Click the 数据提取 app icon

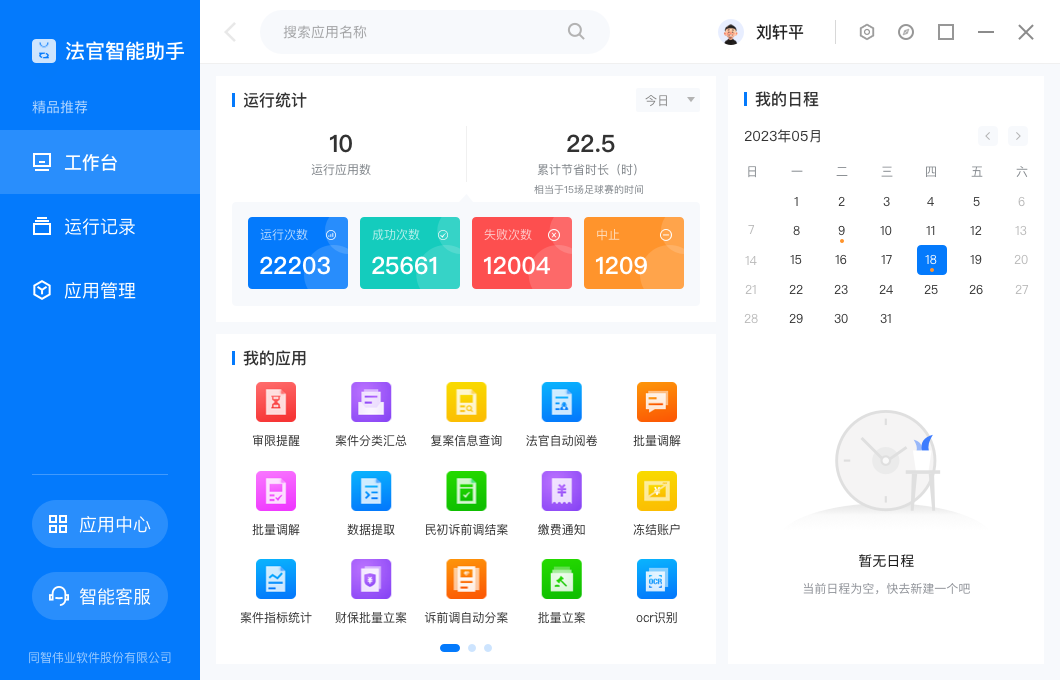coord(371,491)
